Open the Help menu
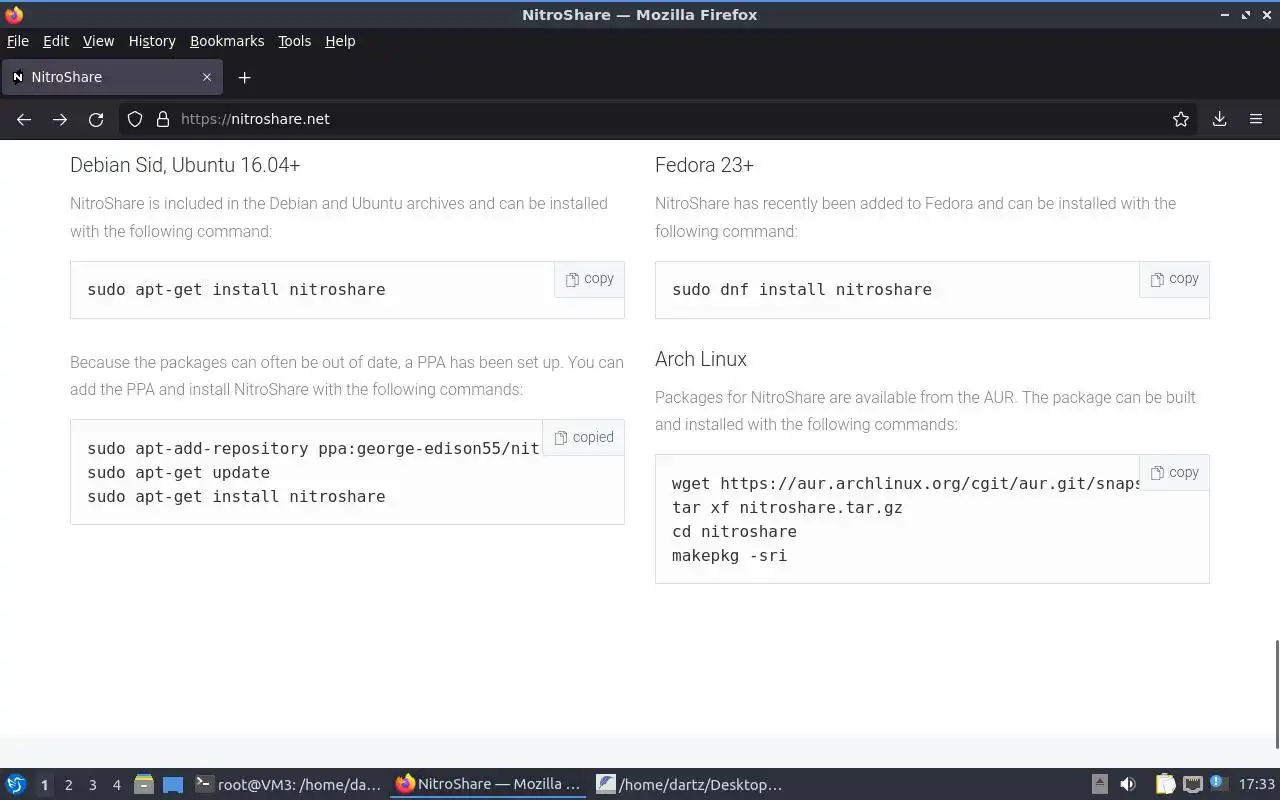 (340, 41)
